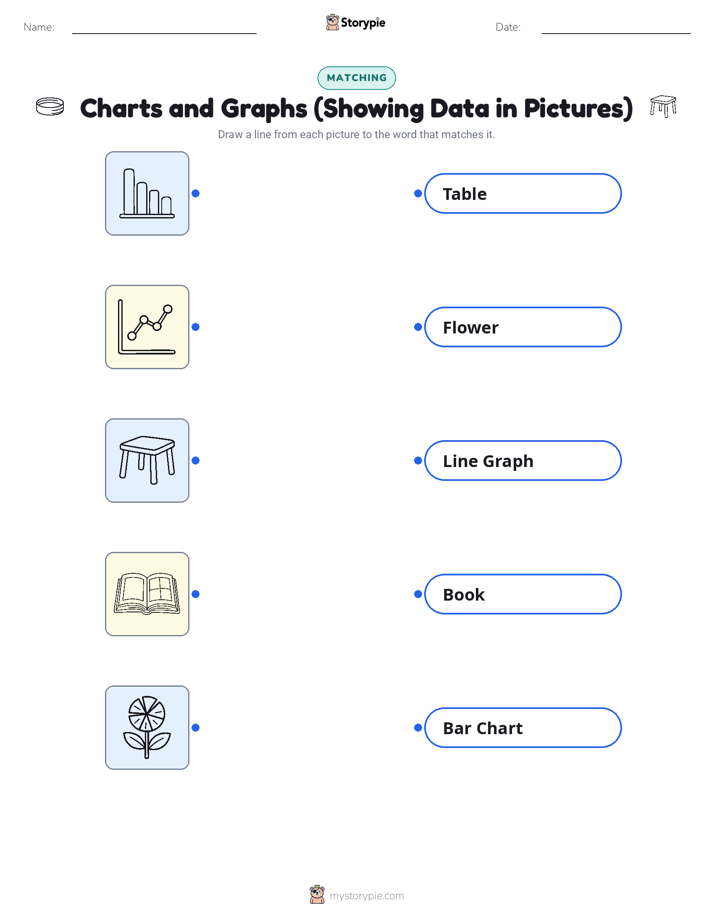Click the MATCHING badge label
Image resolution: width=714 pixels, height=924 pixels.
tap(356, 78)
